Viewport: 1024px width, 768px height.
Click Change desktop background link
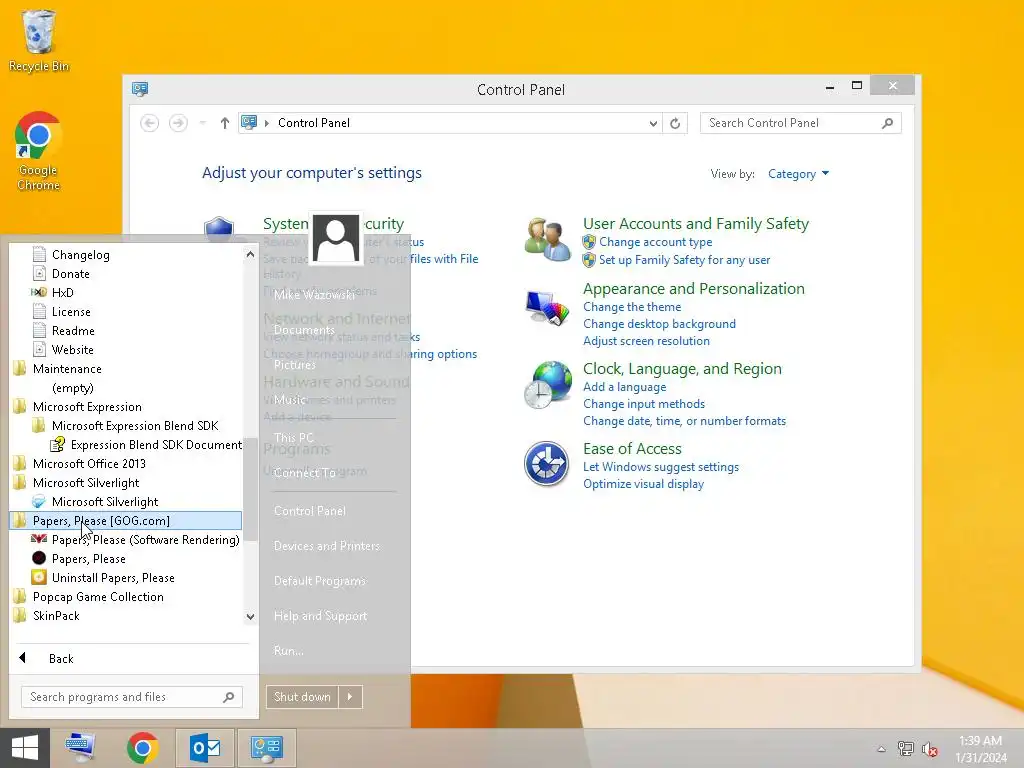pyautogui.click(x=659, y=324)
